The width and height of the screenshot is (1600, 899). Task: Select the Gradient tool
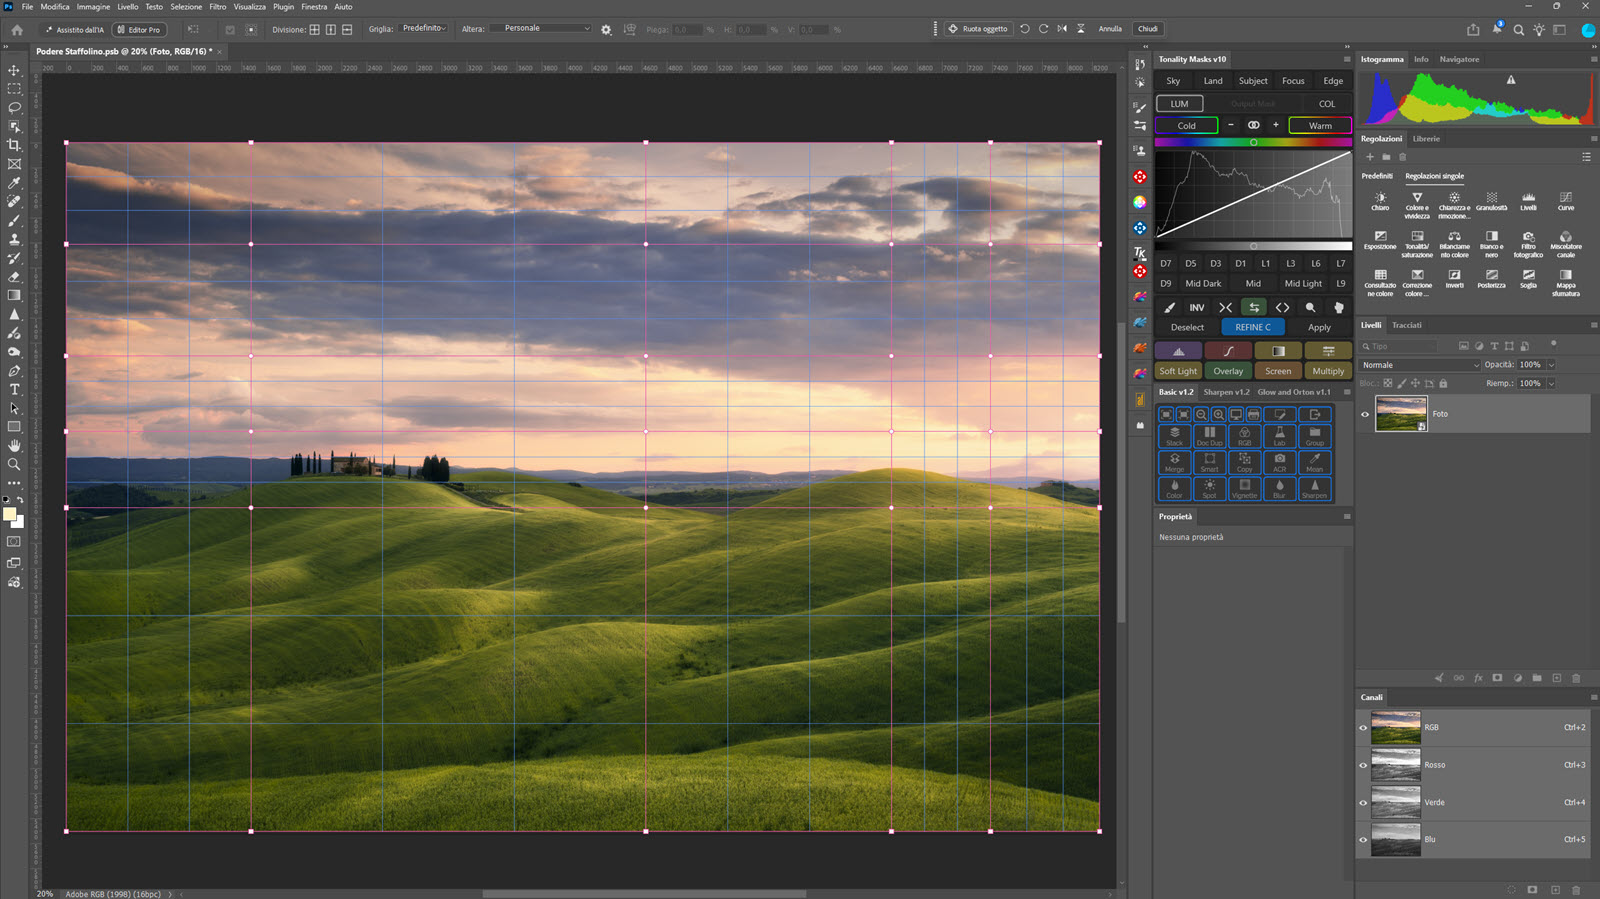coord(14,295)
